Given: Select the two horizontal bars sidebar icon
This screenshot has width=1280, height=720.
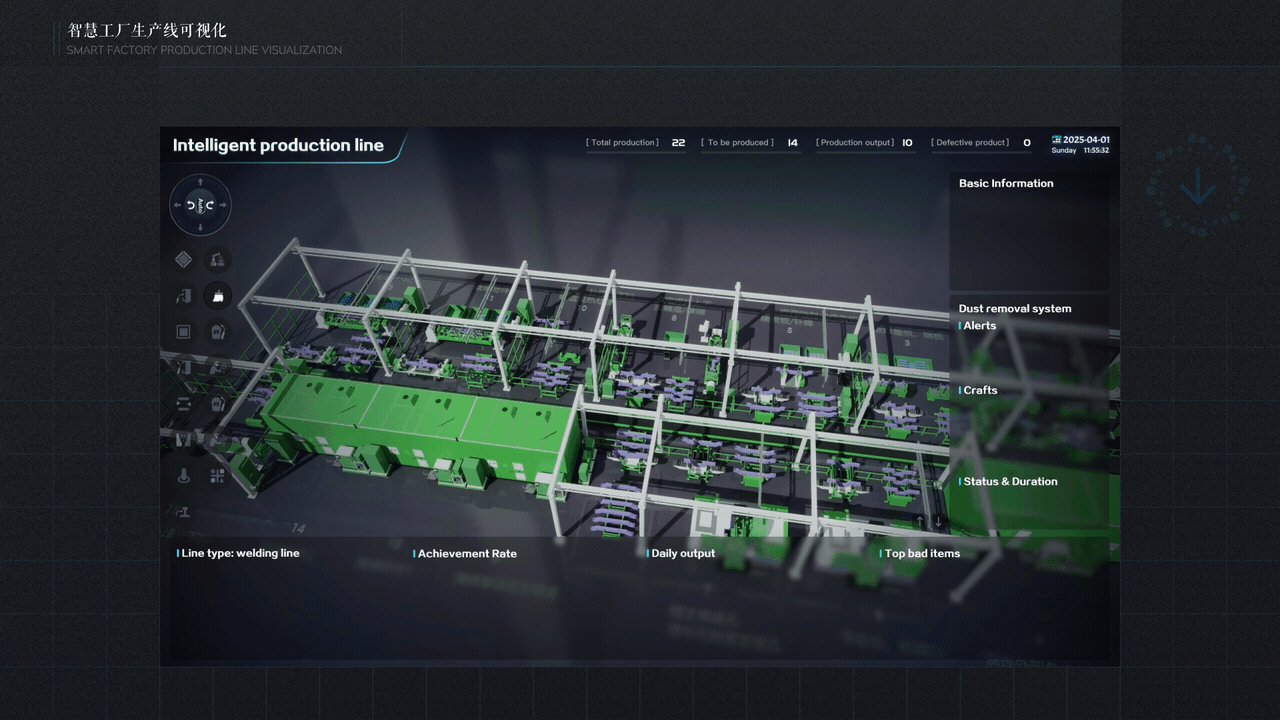Looking at the screenshot, I should click(x=183, y=403).
